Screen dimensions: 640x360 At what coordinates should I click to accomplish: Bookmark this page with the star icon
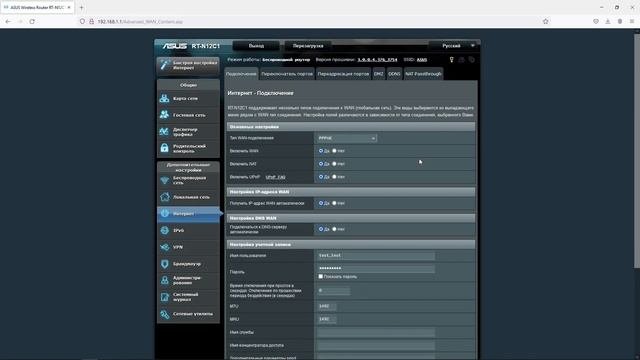tap(546, 21)
